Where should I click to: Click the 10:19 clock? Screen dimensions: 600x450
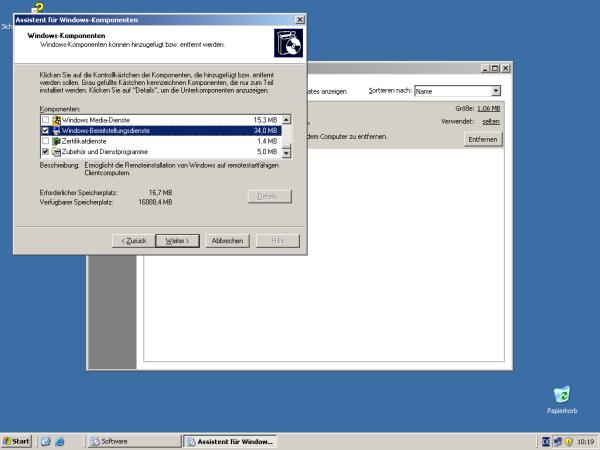point(585,442)
